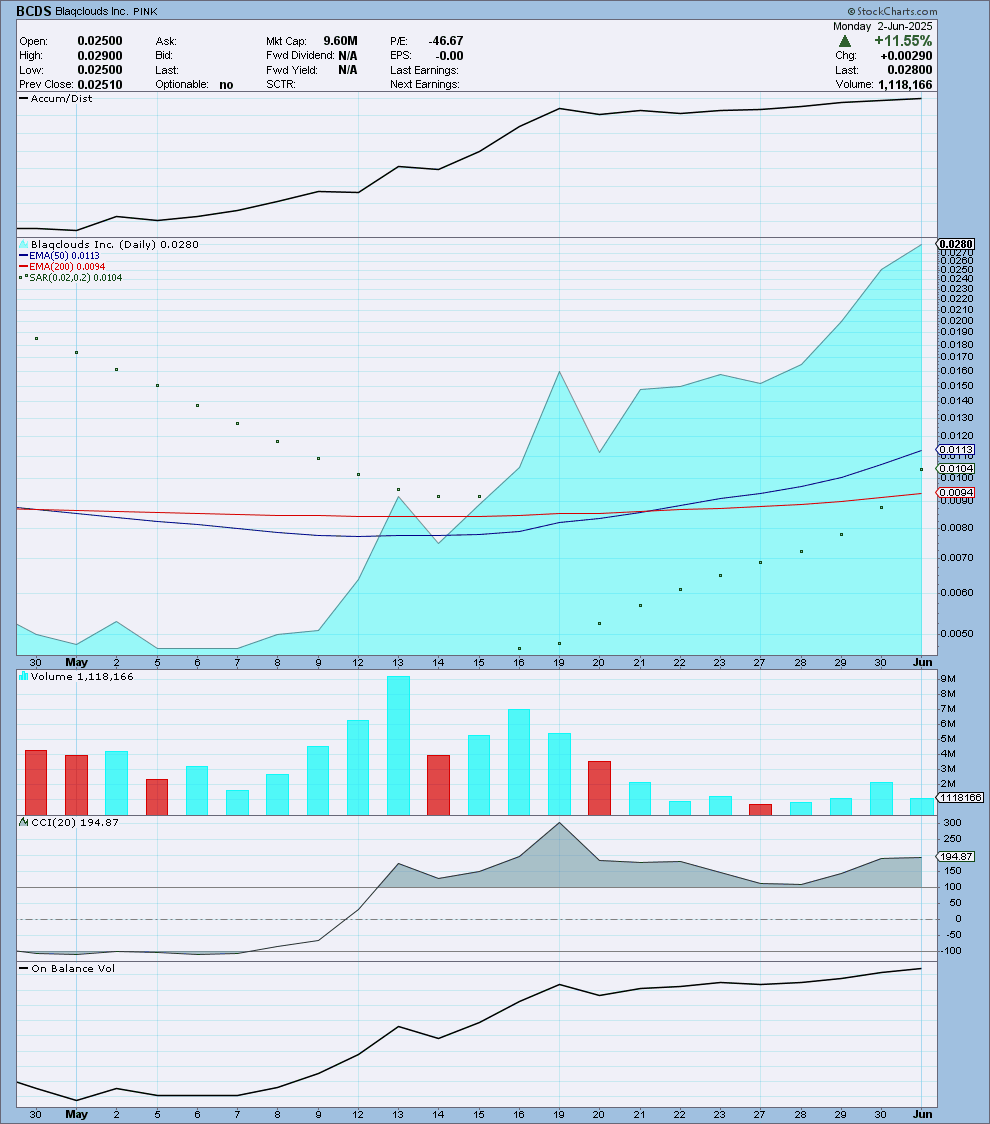Click the On Balance Vol panel label
This screenshot has height=1124, width=990.
pyautogui.click(x=73, y=968)
